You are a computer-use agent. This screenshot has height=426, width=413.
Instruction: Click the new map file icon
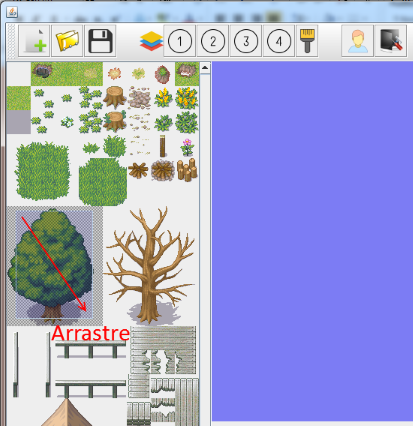coord(34,41)
